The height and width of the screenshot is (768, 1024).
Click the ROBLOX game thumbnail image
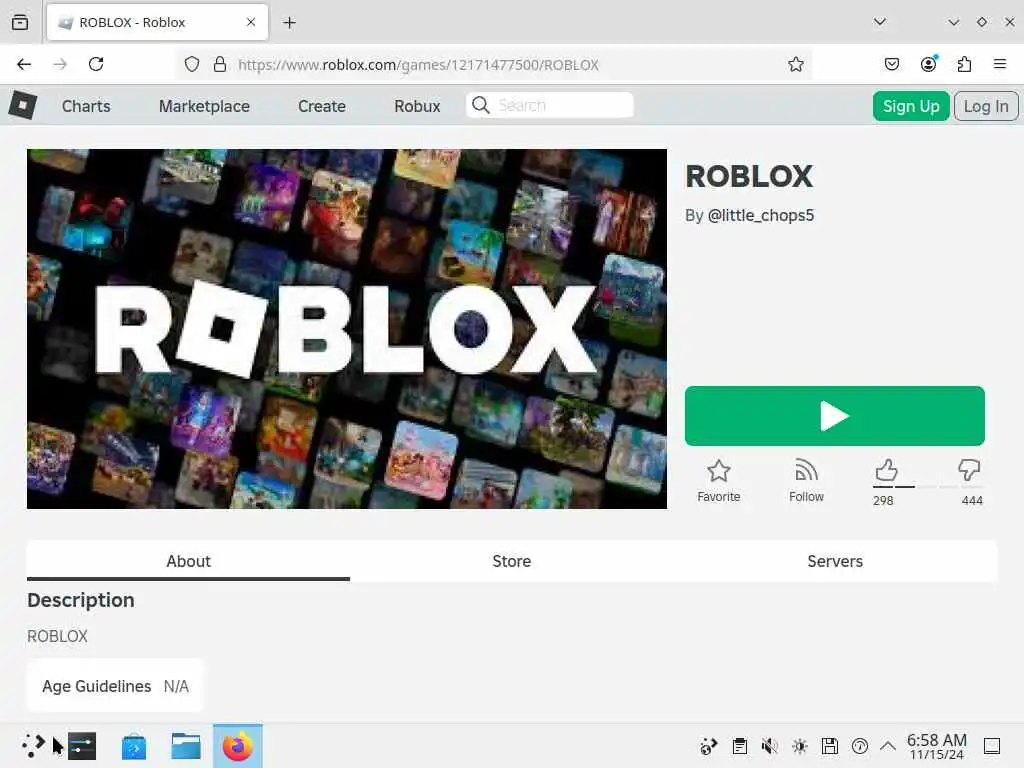(347, 329)
